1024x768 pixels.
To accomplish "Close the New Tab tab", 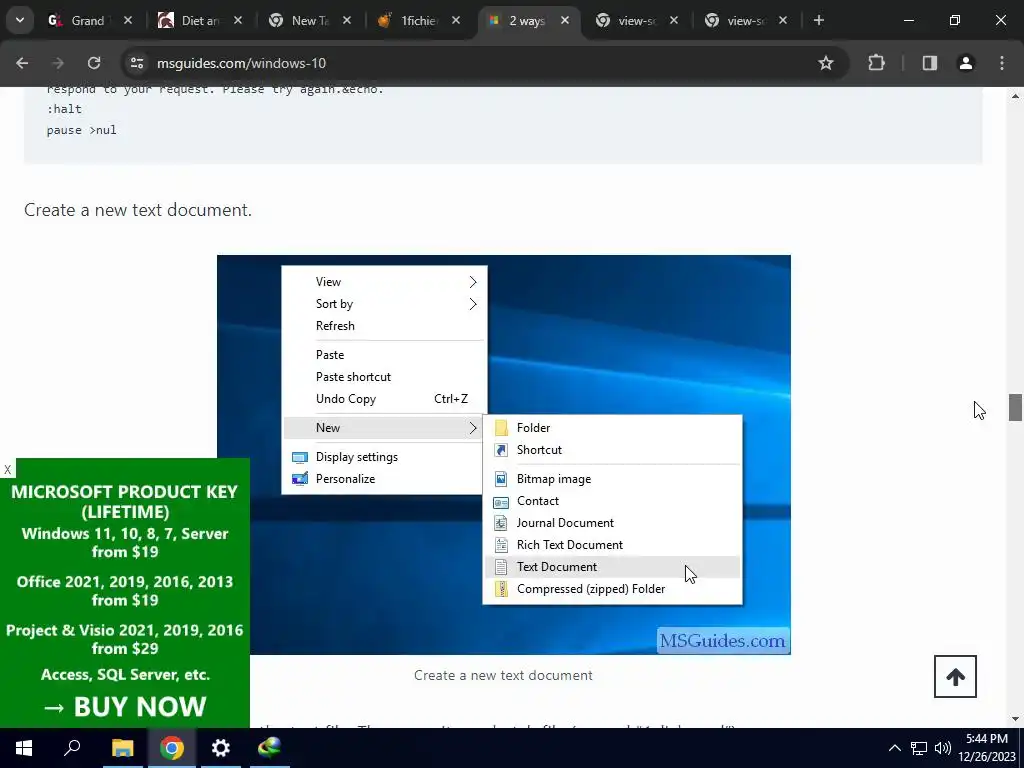I will click(347, 20).
